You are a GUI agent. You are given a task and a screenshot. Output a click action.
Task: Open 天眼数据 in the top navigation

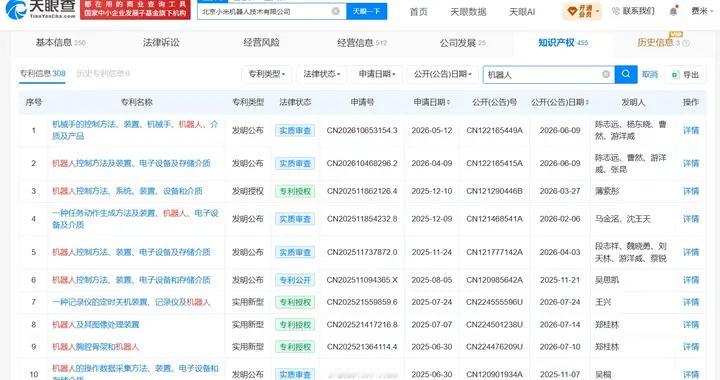[x=468, y=11]
